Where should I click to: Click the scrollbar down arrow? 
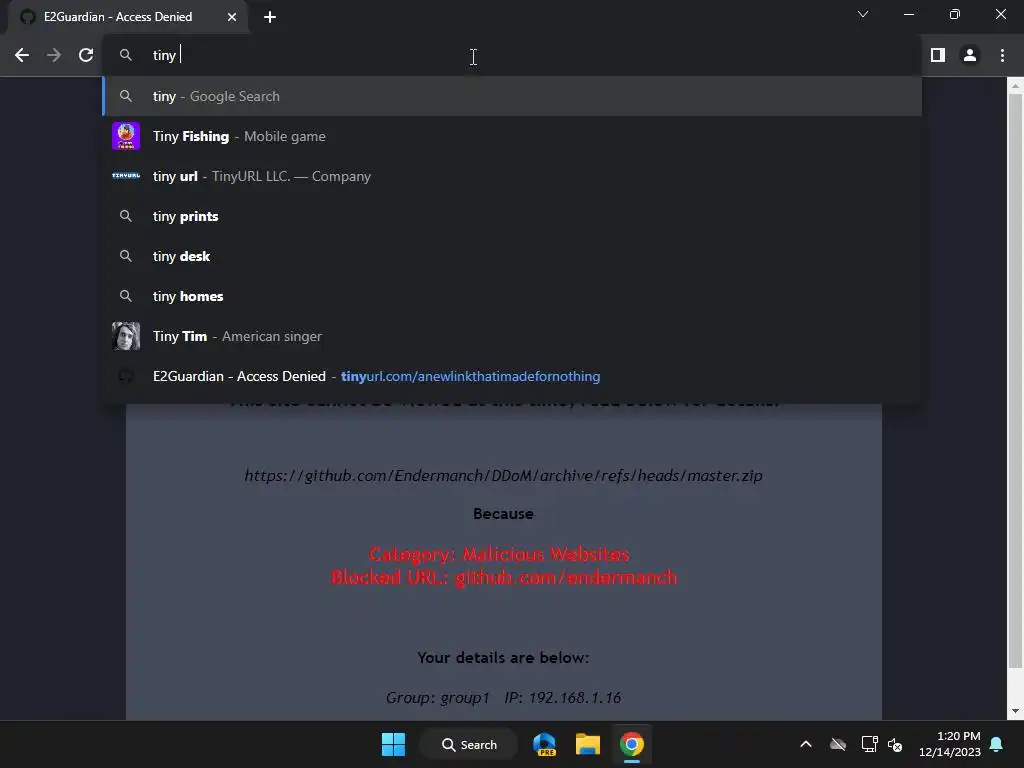point(1015,711)
